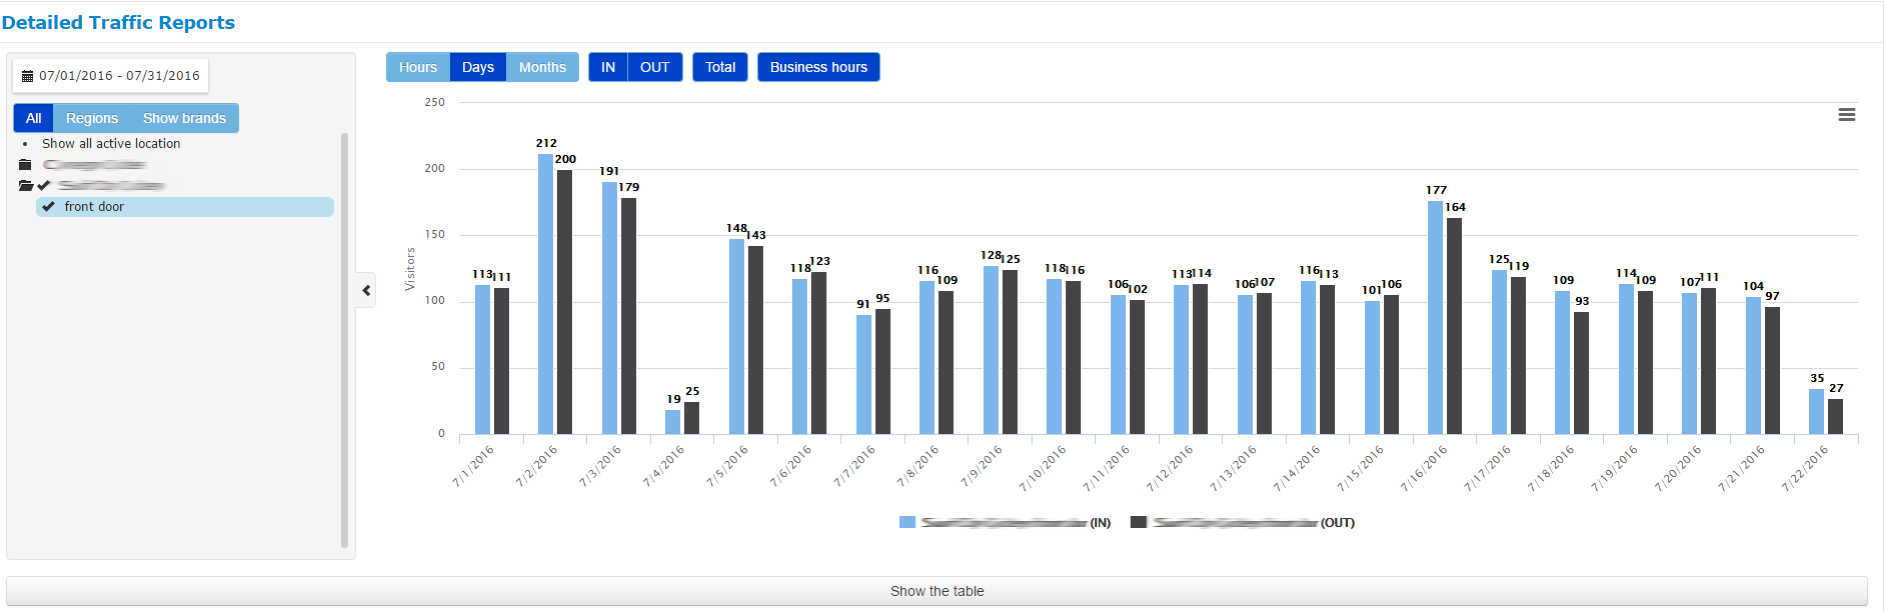
Task: Toggle the checkmark beside front door
Action: pyautogui.click(x=48, y=207)
